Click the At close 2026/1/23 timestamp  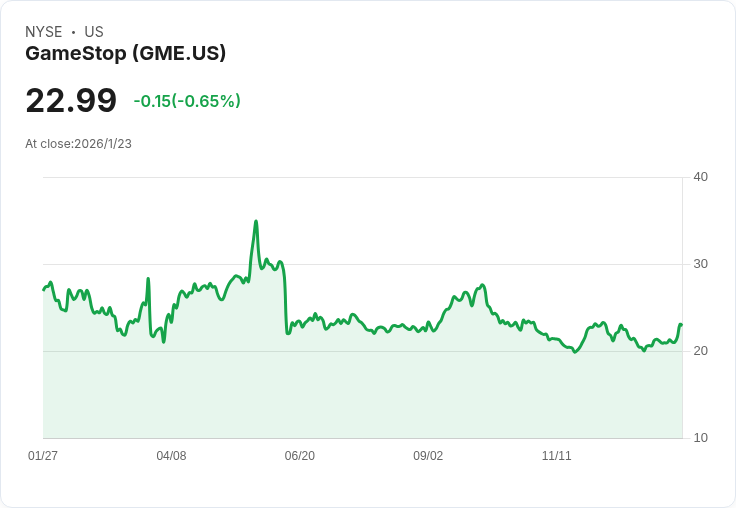pyautogui.click(x=79, y=143)
